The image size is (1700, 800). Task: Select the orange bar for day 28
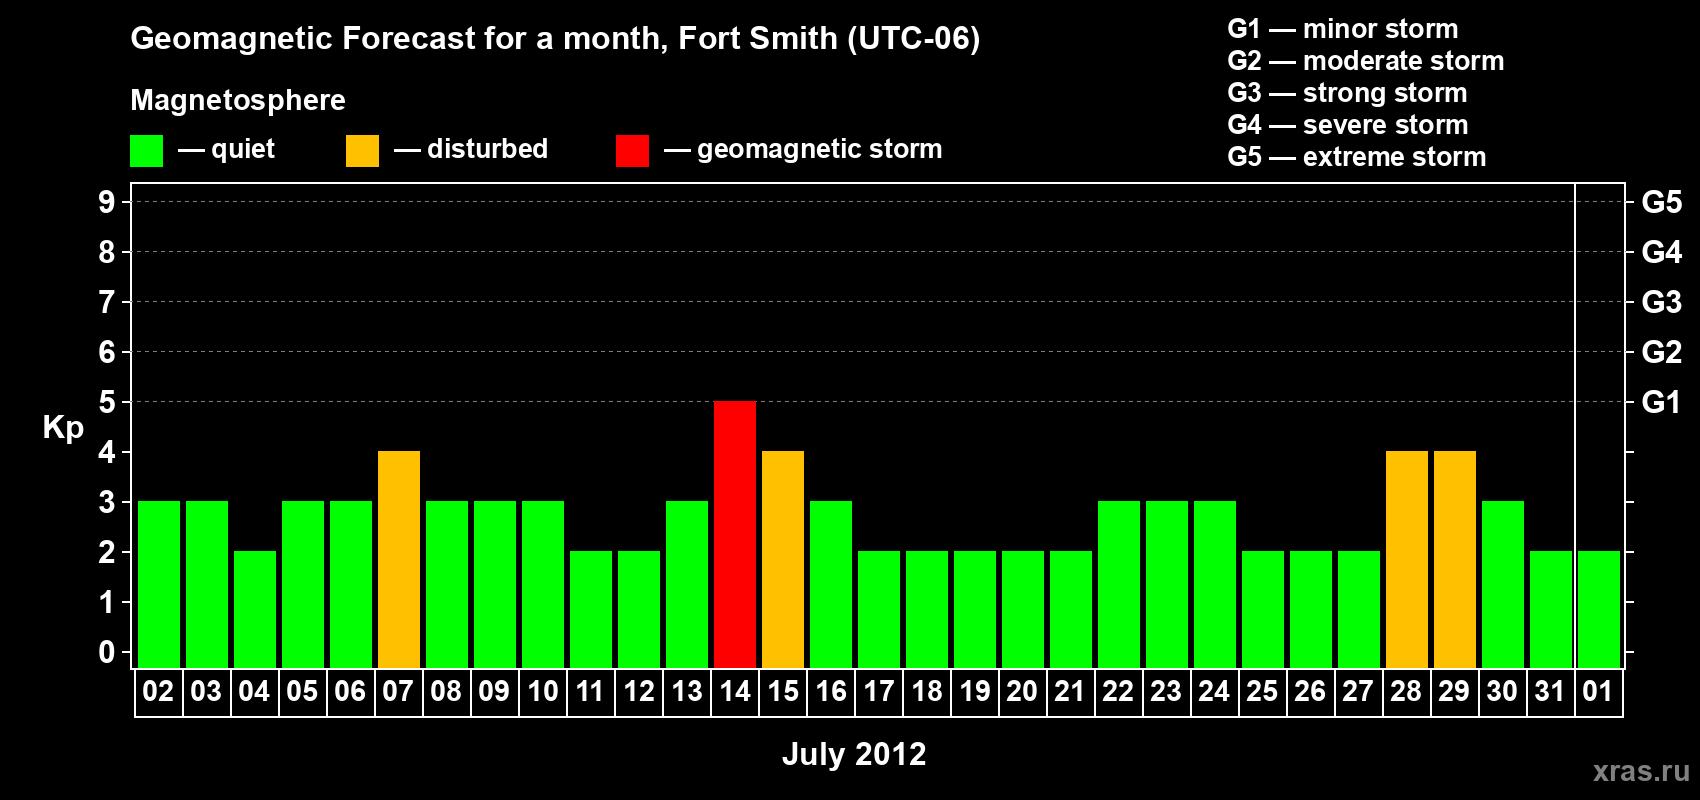[1407, 559]
